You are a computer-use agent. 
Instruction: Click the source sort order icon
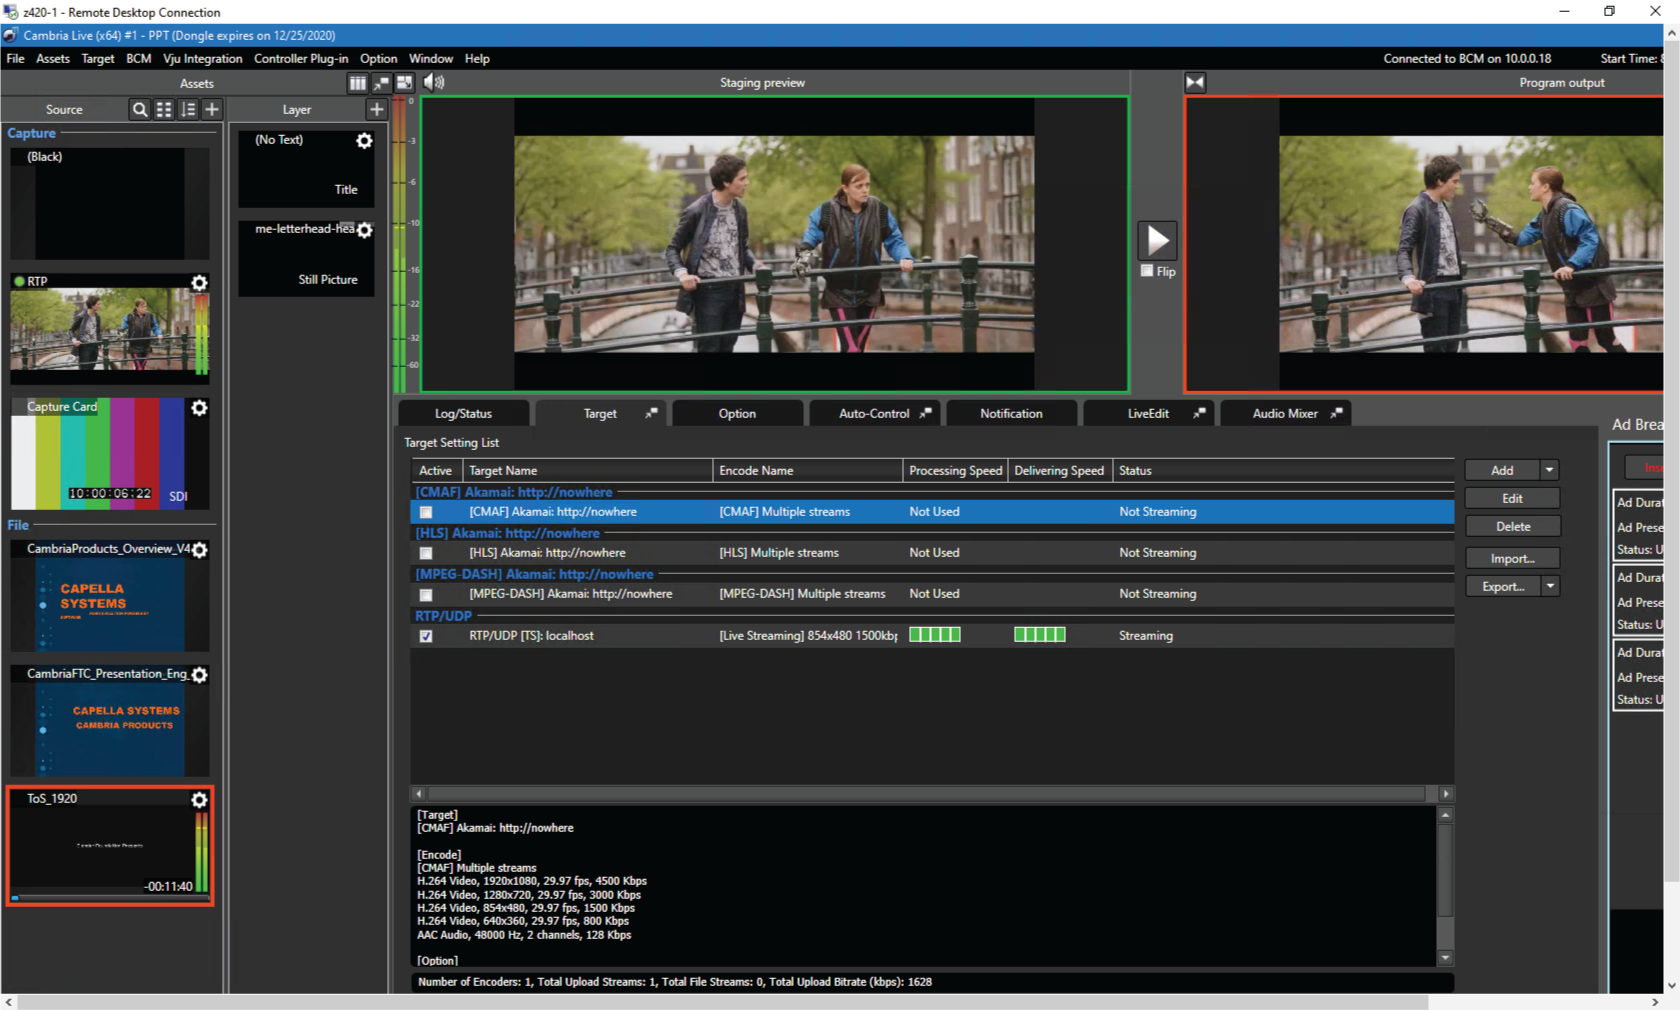click(x=188, y=110)
